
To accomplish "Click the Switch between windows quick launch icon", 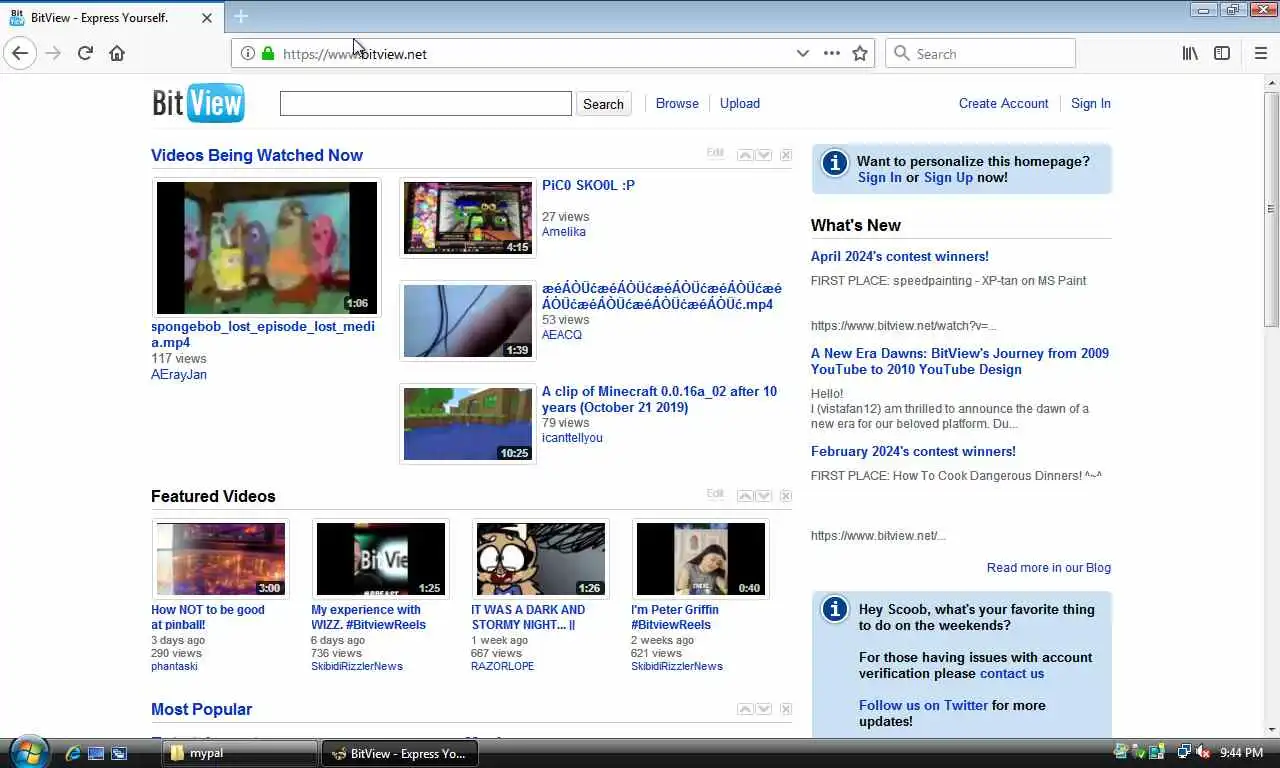I will pos(119,753).
